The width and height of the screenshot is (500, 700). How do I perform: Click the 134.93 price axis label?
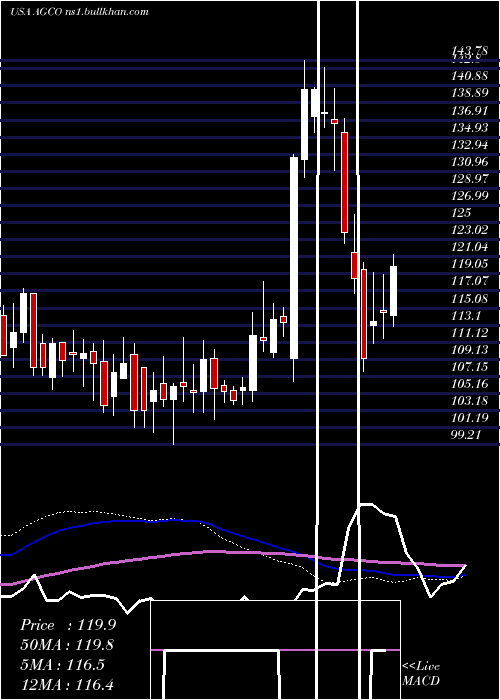(x=469, y=128)
